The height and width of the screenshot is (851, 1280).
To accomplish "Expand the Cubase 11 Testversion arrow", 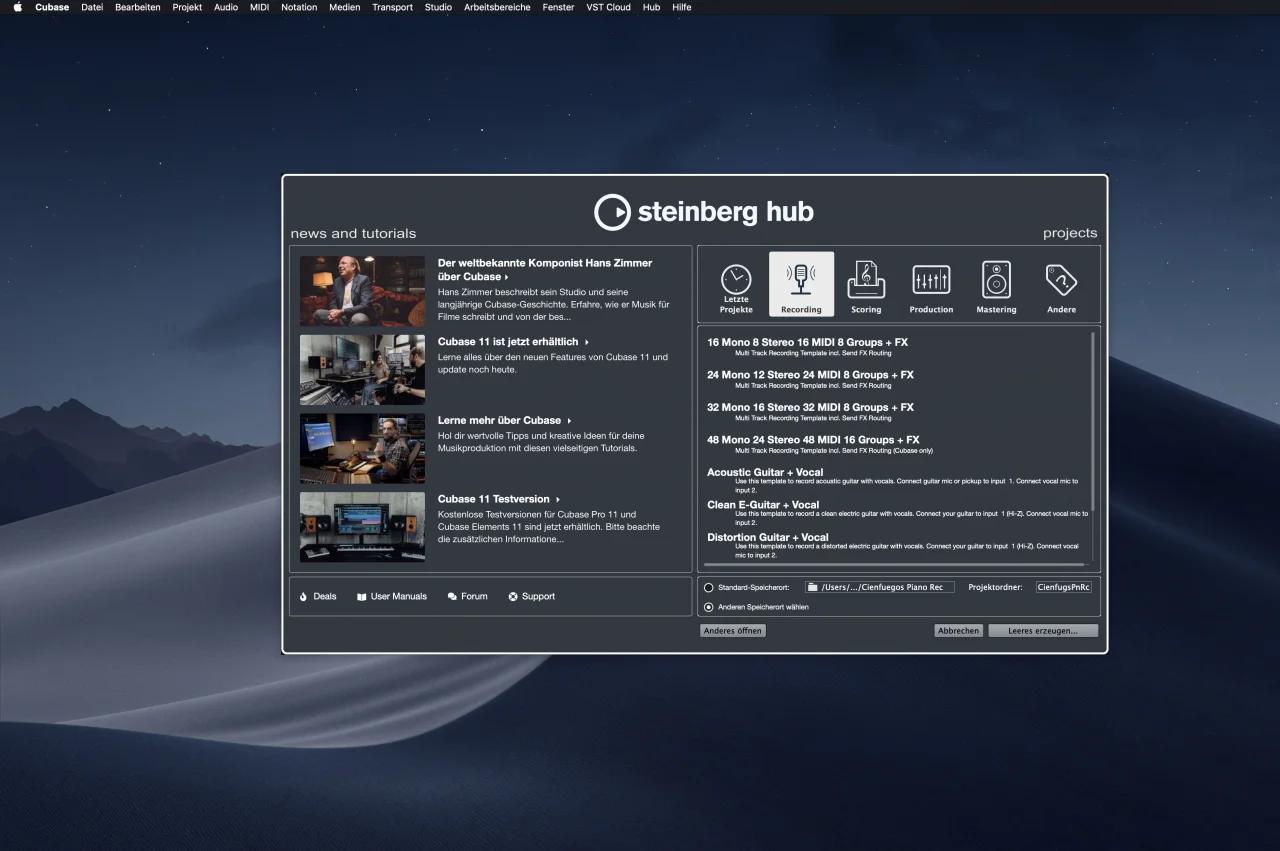I will click(x=558, y=499).
